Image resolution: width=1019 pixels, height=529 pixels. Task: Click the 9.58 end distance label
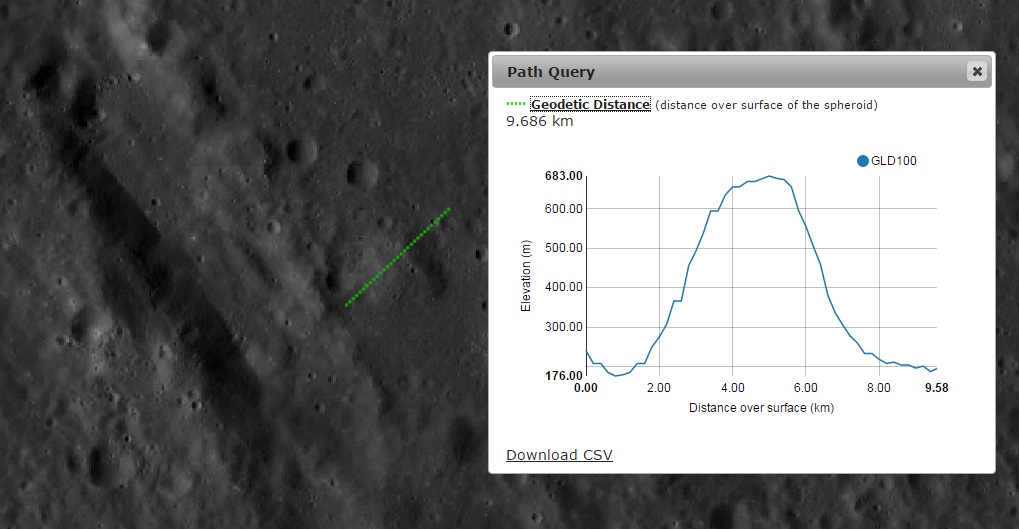[x=936, y=388]
